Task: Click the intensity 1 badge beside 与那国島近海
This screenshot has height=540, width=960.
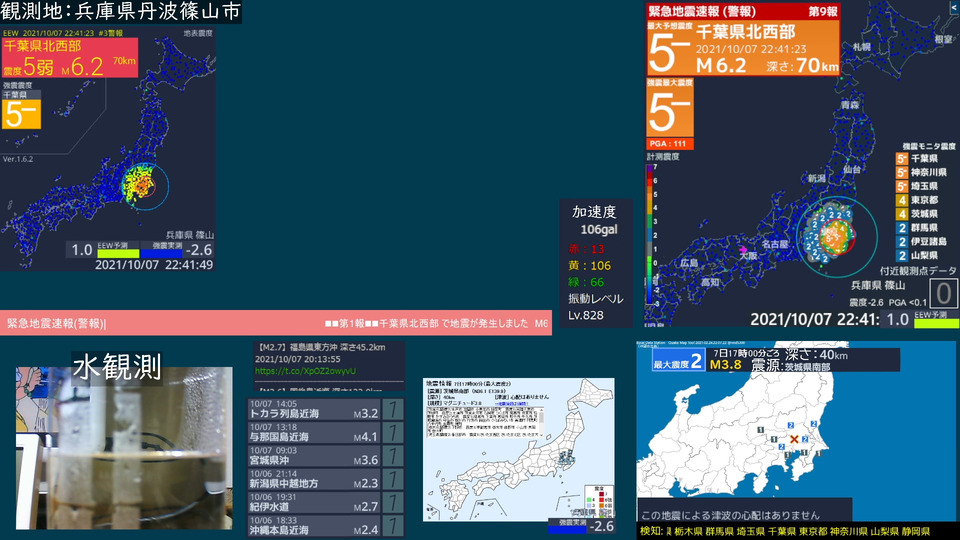Action: 393,432
